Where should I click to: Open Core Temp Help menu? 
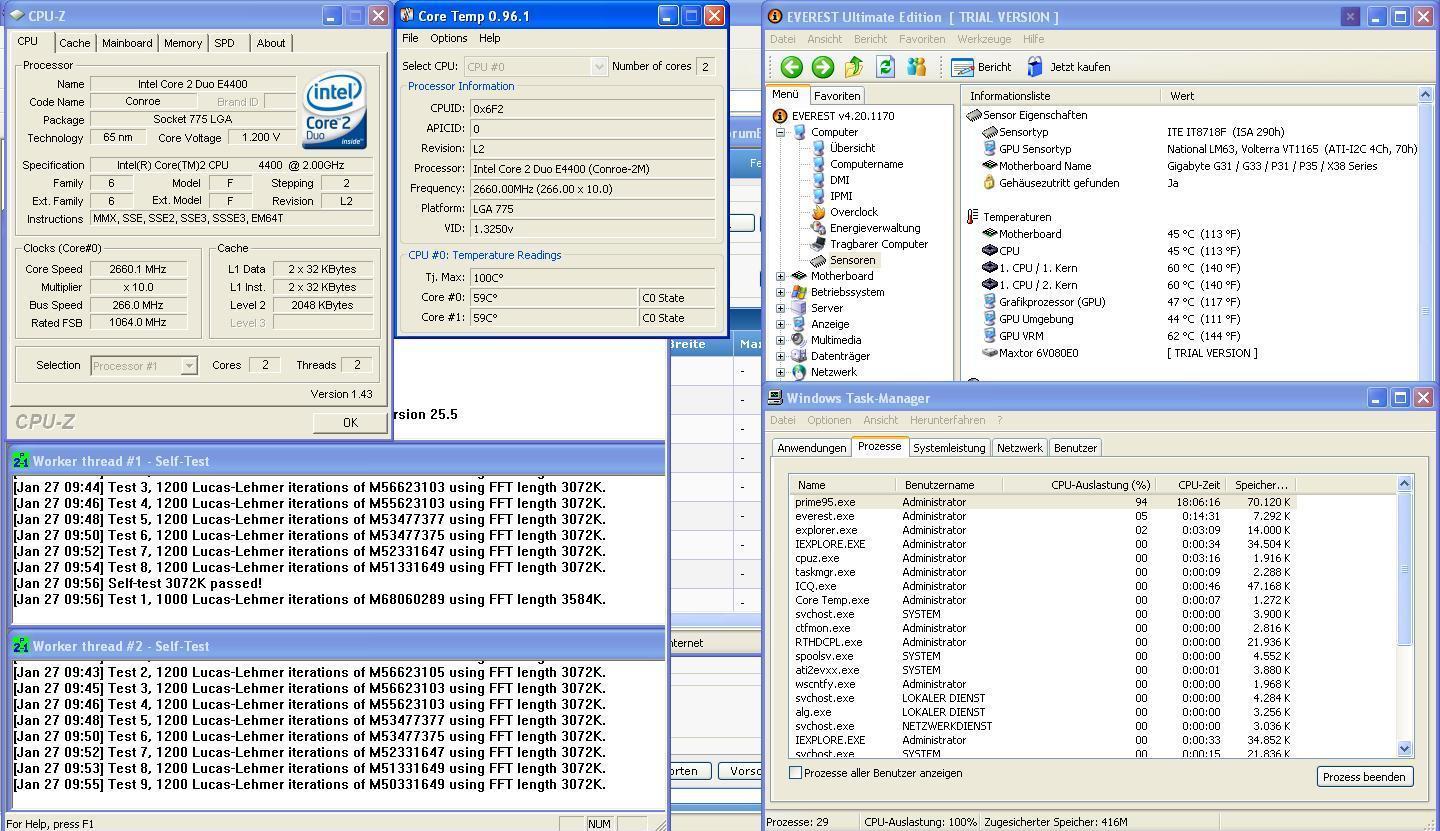point(489,38)
